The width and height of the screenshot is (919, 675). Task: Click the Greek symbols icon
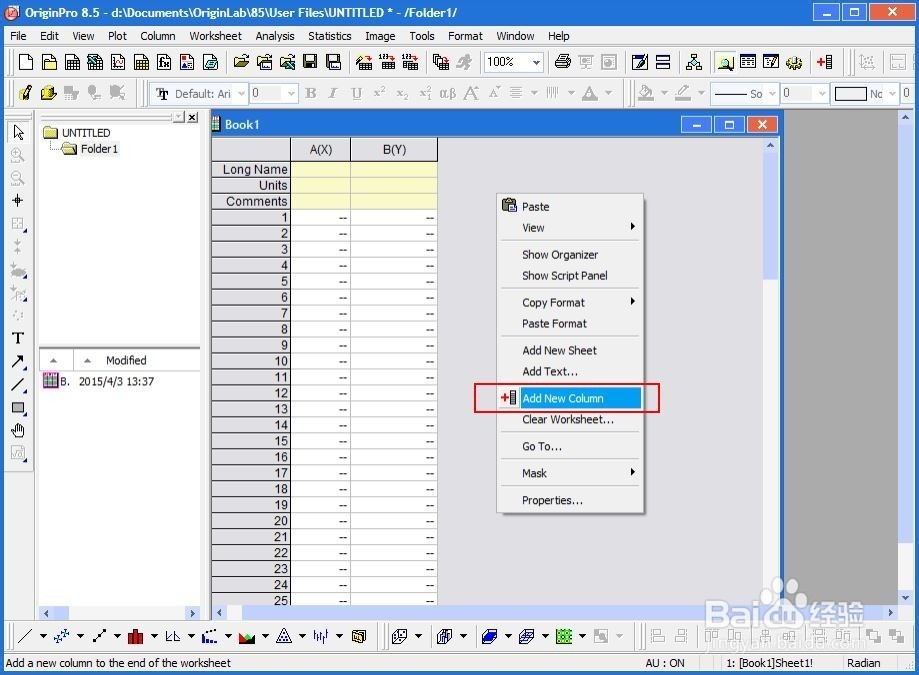click(x=448, y=93)
